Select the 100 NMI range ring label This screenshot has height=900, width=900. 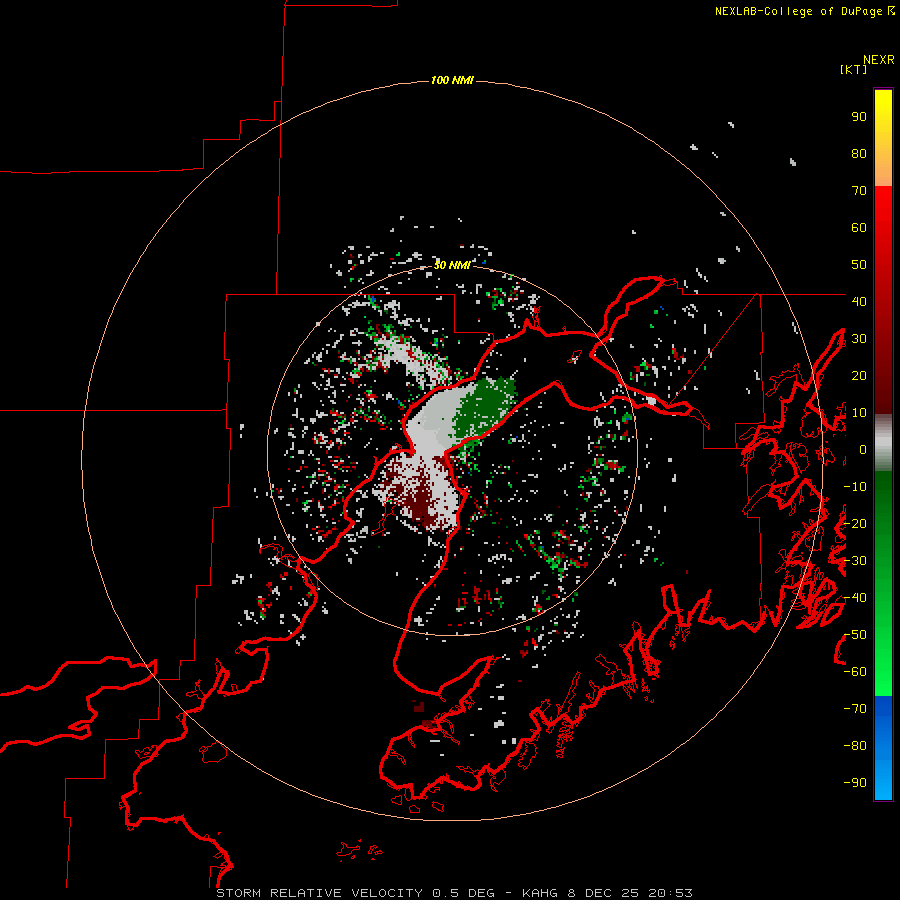pos(452,80)
